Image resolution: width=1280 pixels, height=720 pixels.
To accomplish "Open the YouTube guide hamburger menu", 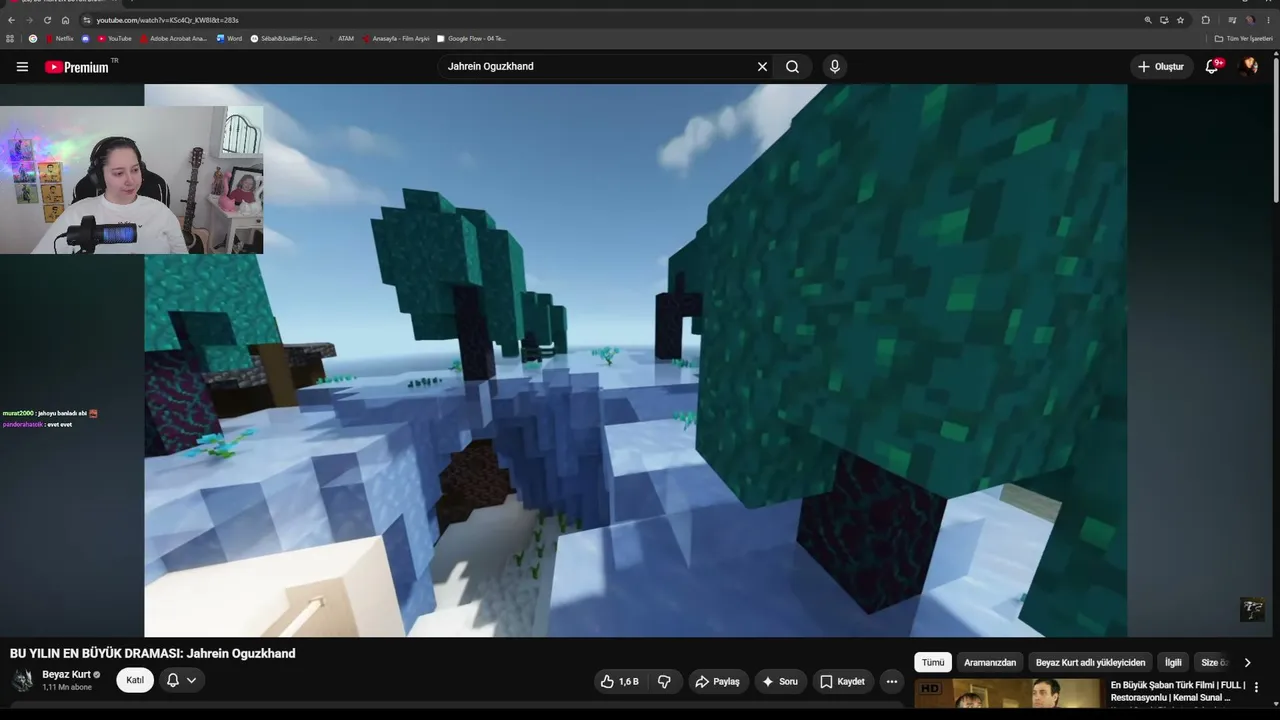I will point(22,67).
